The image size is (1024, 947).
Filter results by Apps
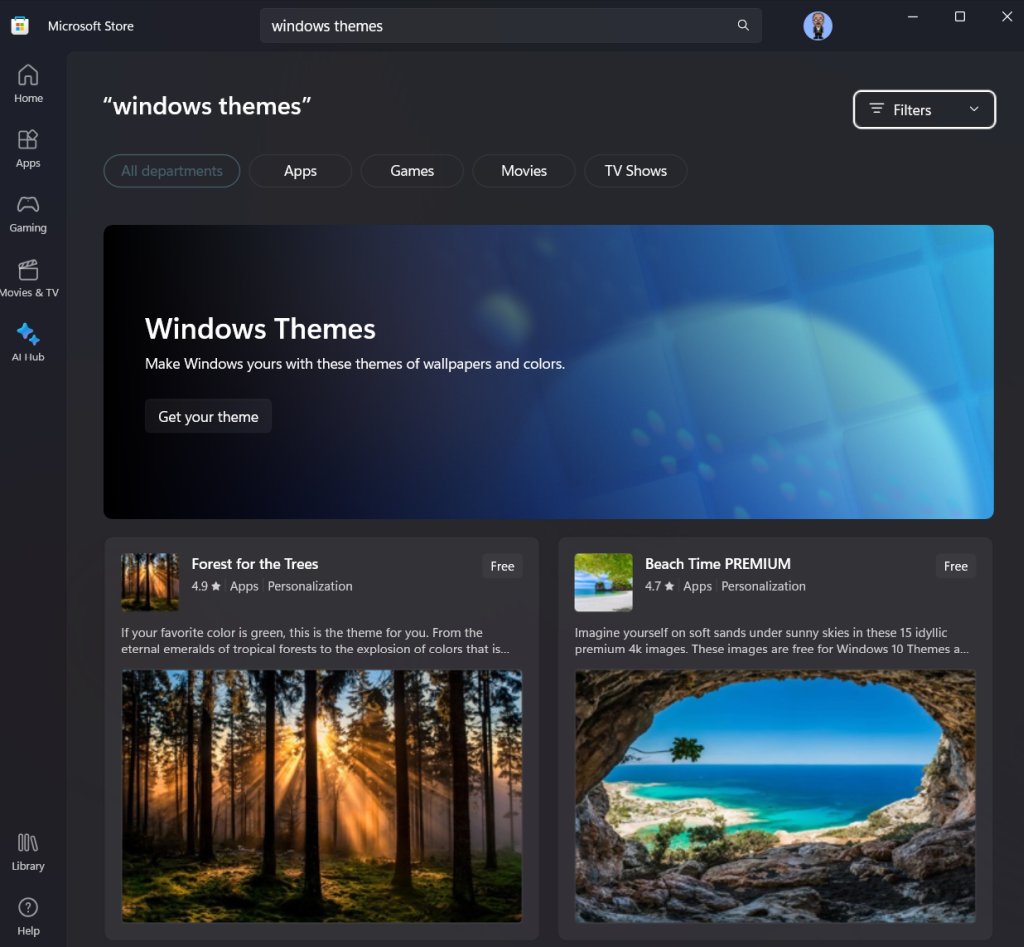[300, 171]
